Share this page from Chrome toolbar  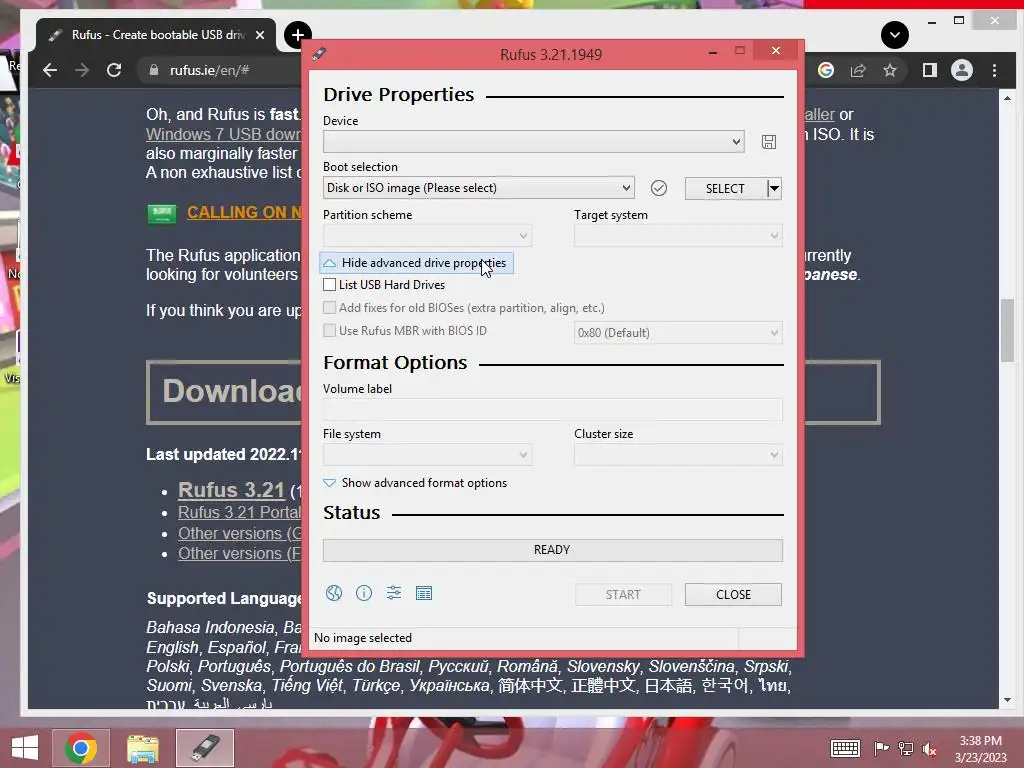pos(858,70)
